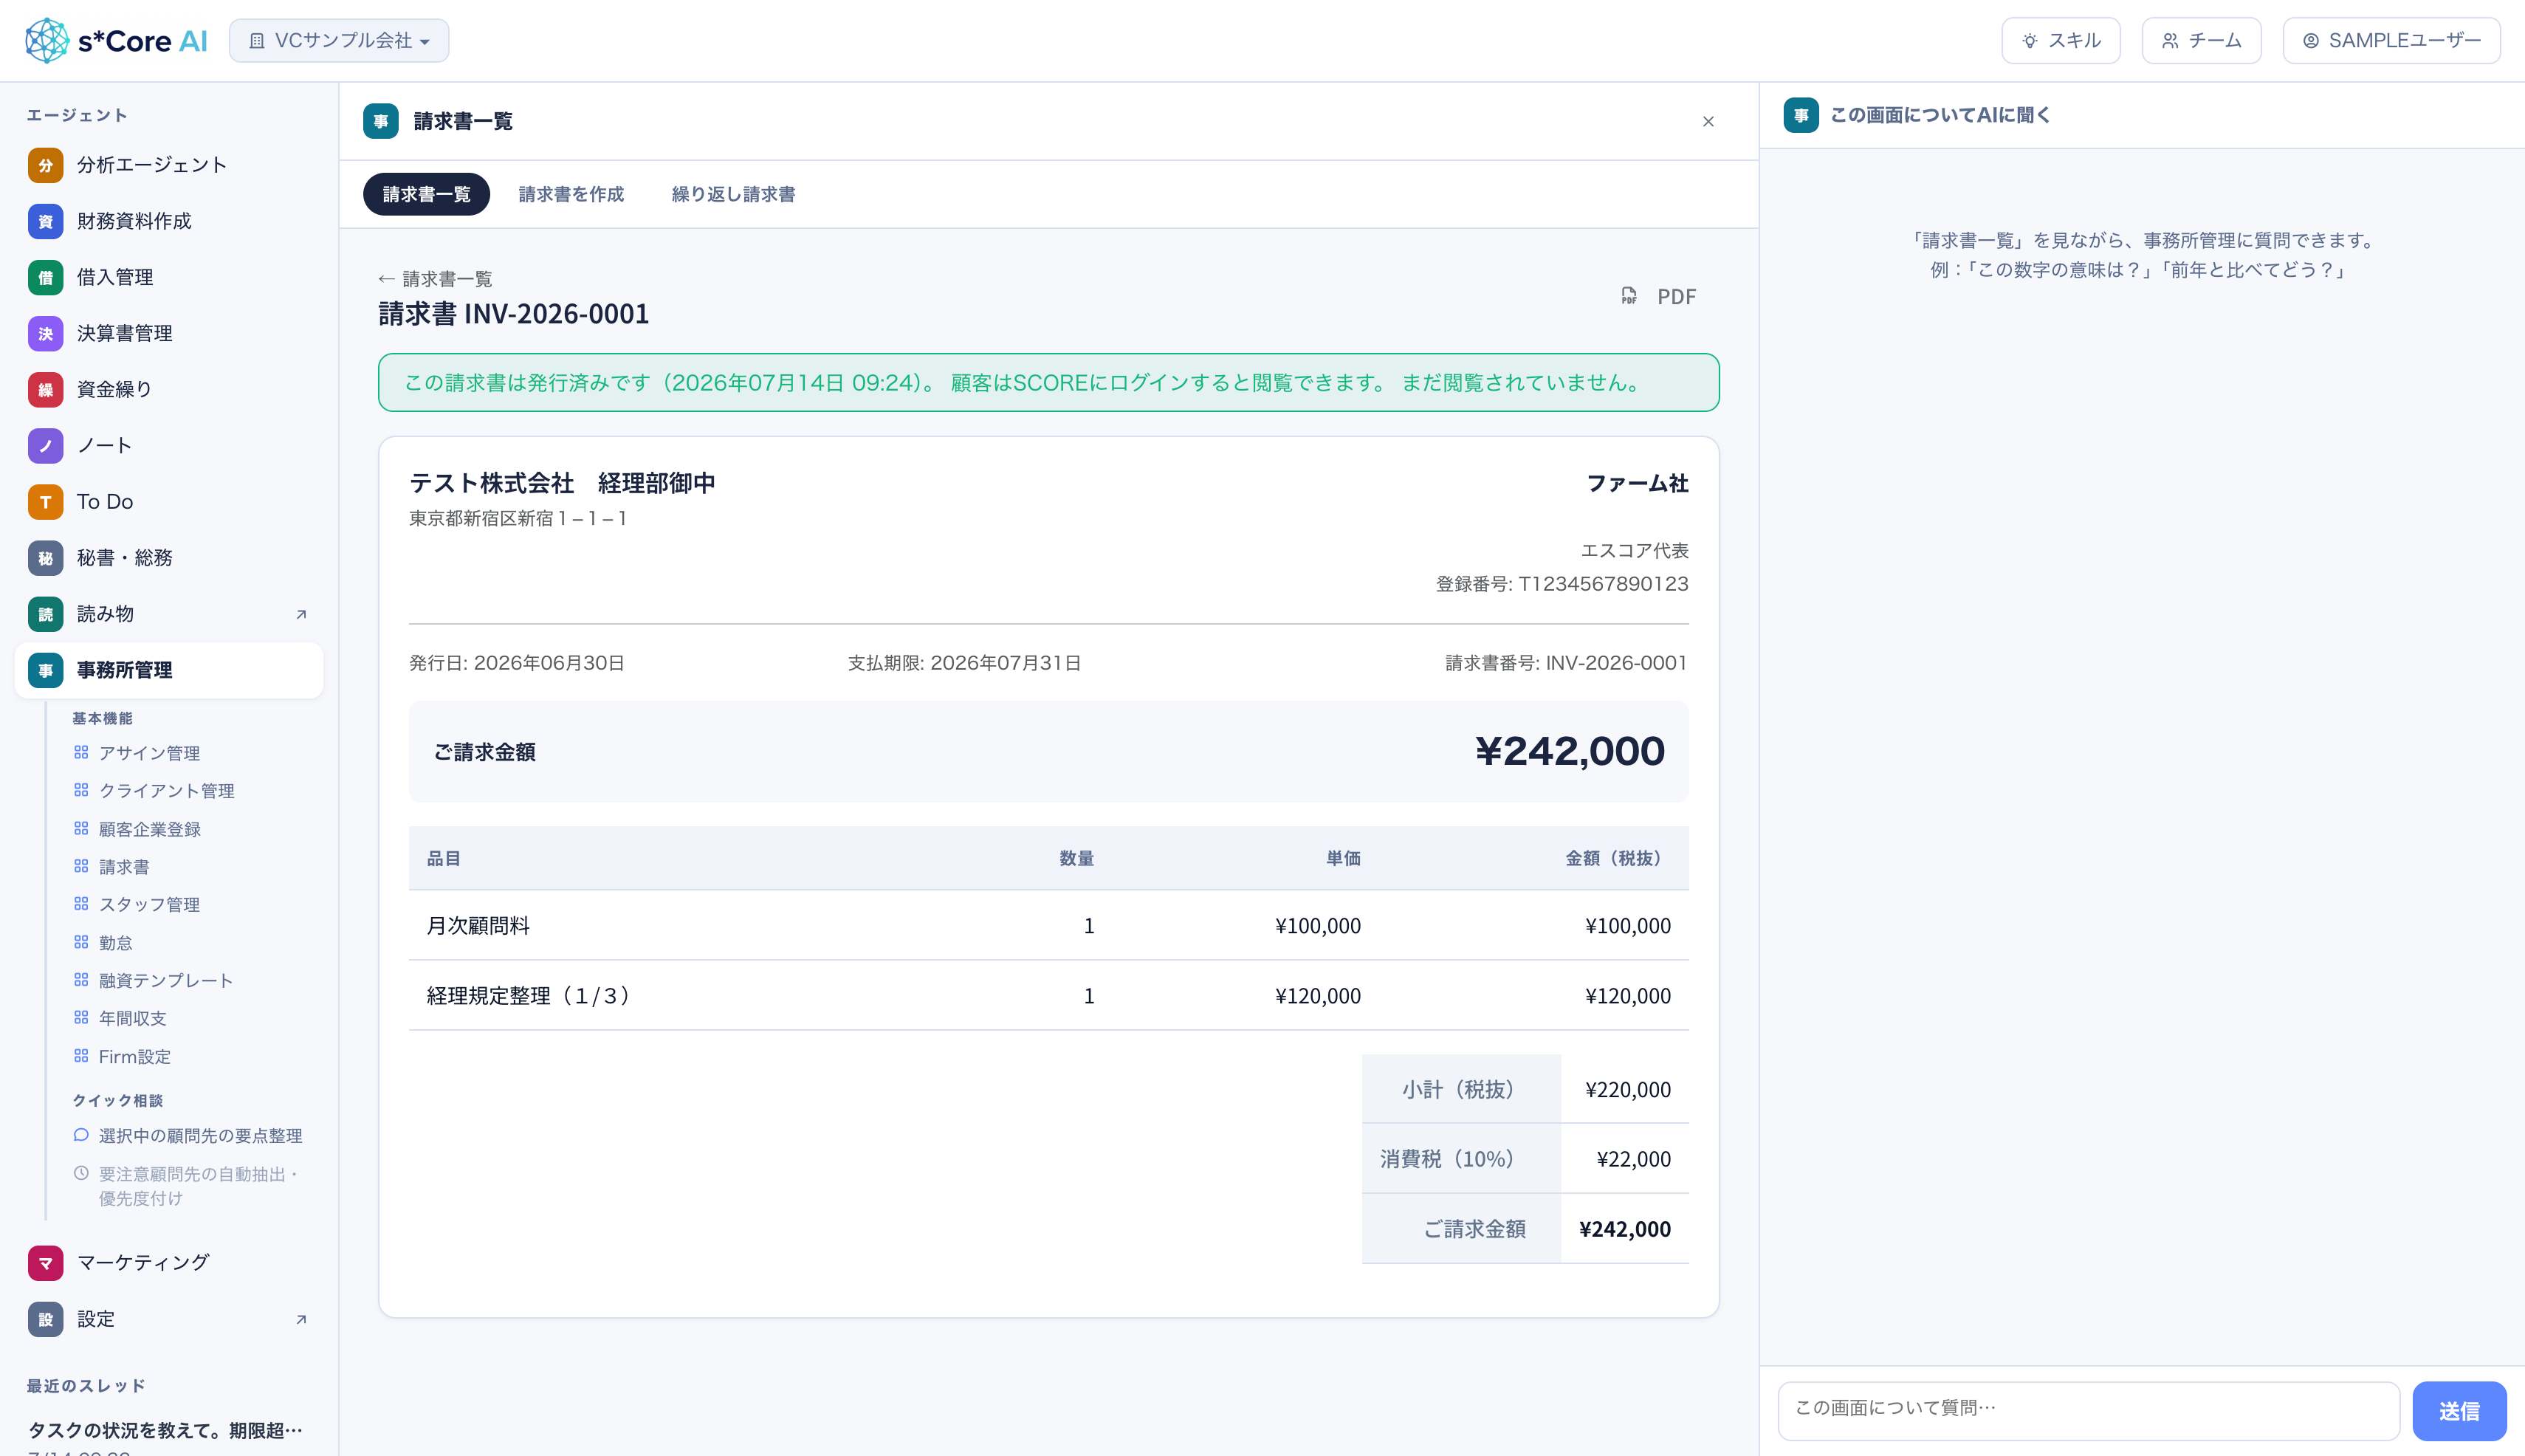Send the AI question with 送信
The height and width of the screenshot is (1456, 2525).
tap(2459, 1410)
